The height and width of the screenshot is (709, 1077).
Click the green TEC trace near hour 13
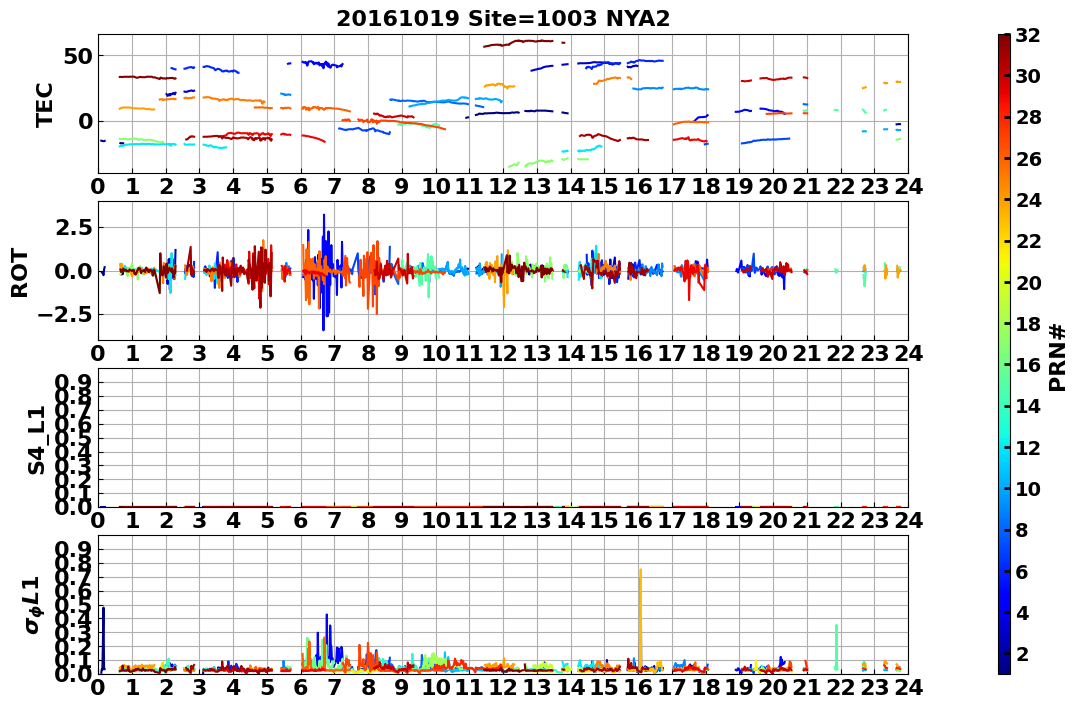coord(530,164)
